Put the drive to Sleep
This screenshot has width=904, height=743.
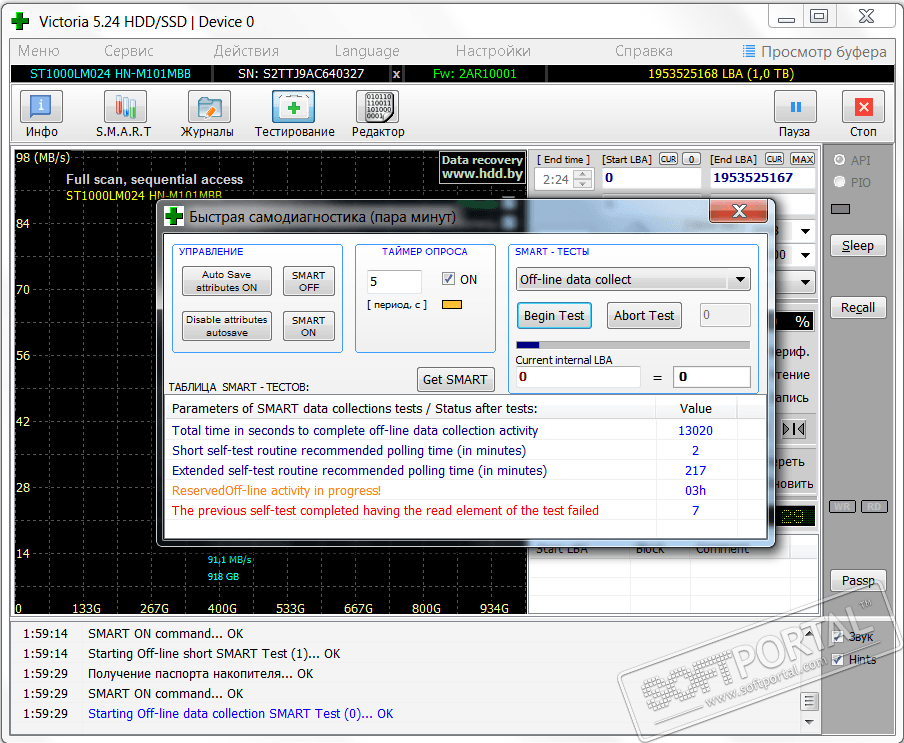(858, 246)
